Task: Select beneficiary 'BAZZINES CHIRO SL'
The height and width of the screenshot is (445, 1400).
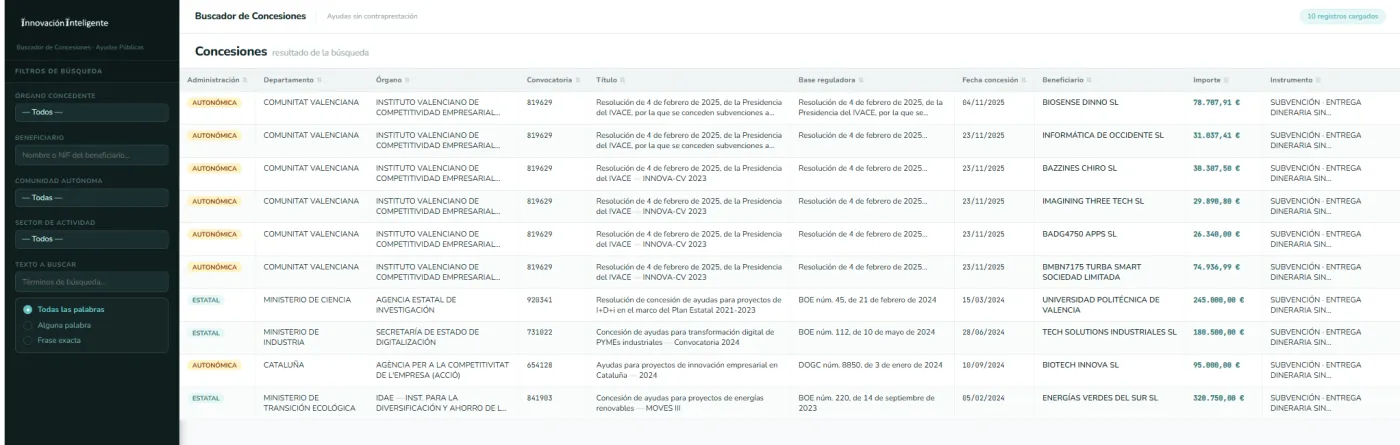Action: tap(1080, 168)
